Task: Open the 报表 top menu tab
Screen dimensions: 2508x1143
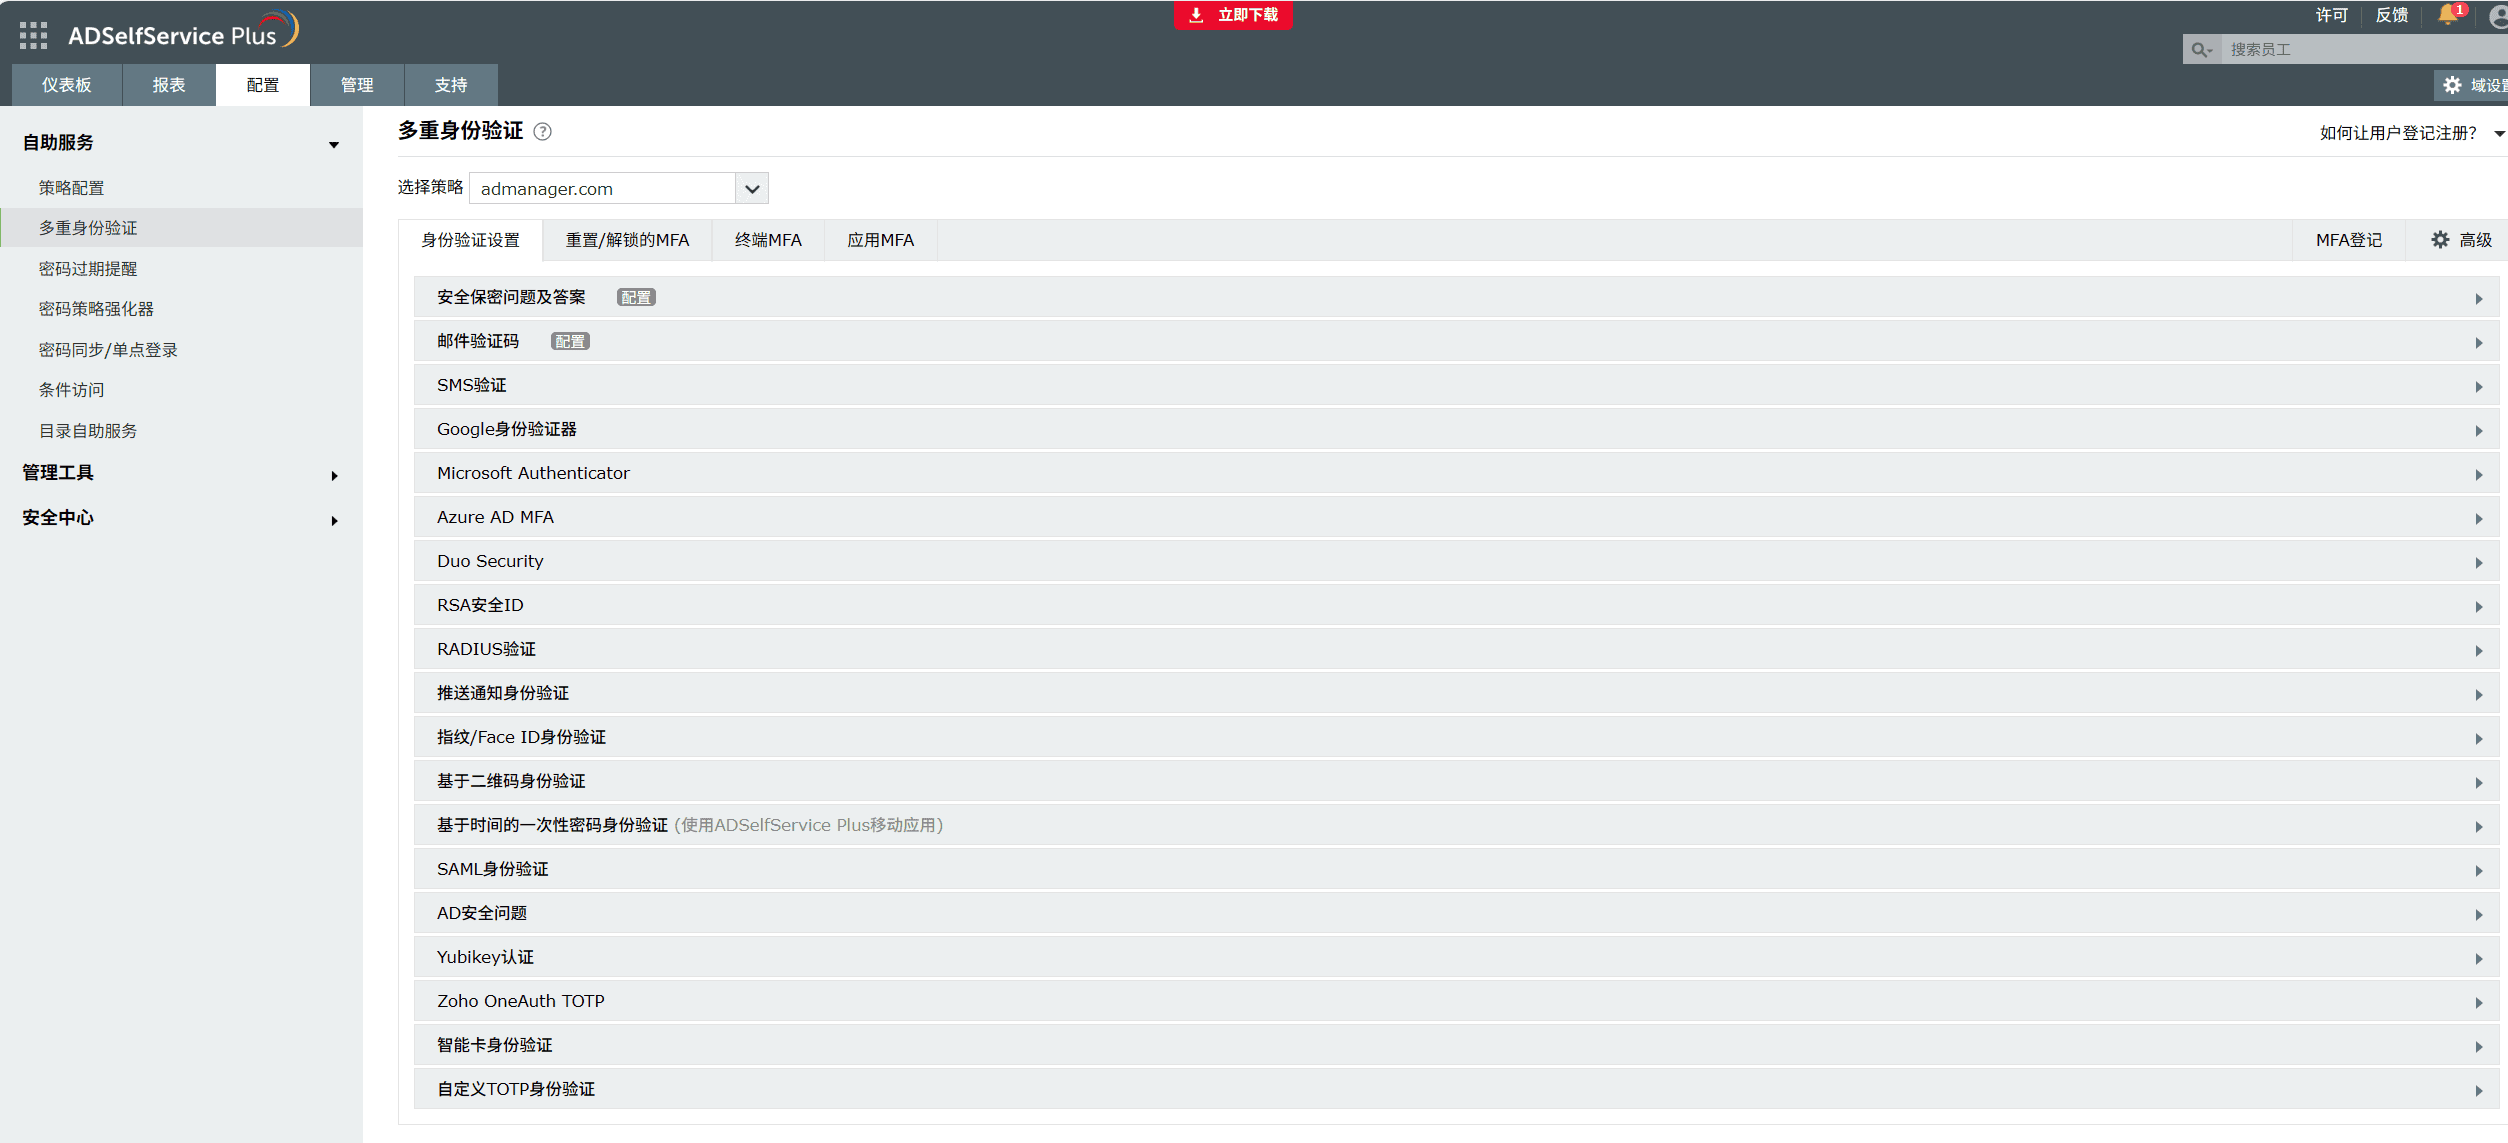Action: coord(168,85)
